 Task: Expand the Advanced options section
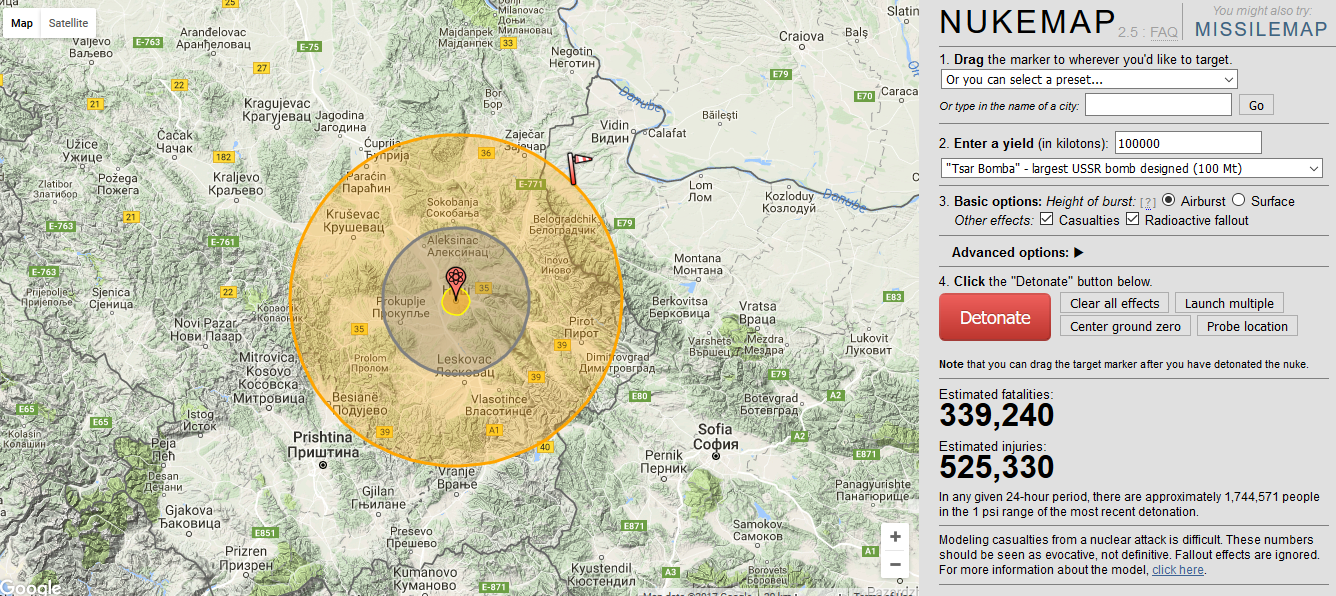[x=1018, y=253]
